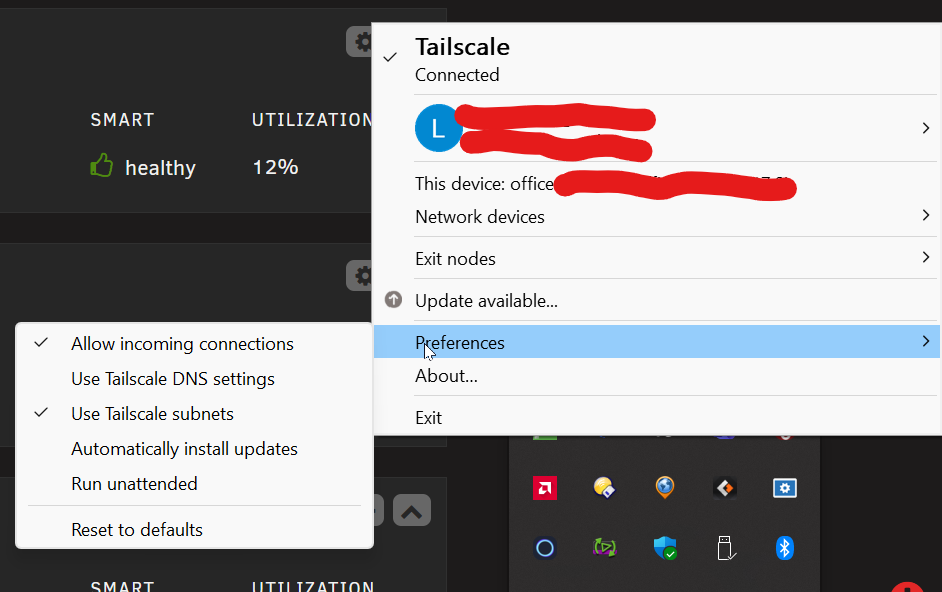942x592 pixels.
Task: Click the 12% utilization value
Action: point(275,166)
